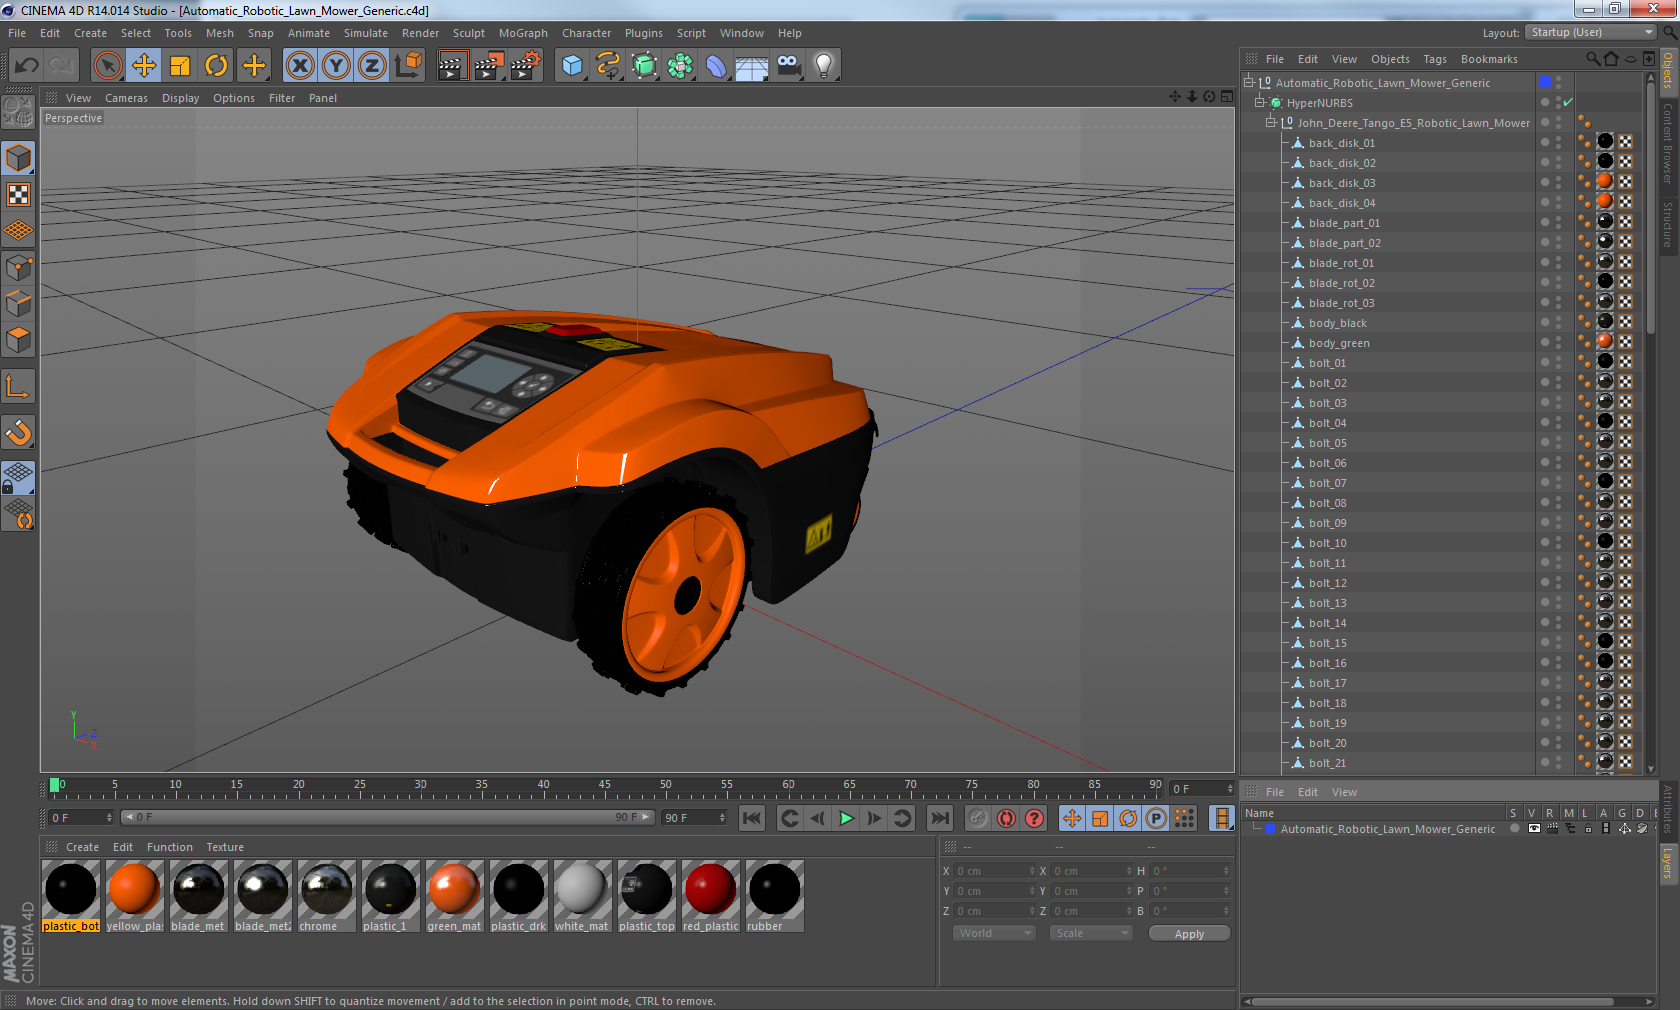Click the Undo arrow icon
The width and height of the screenshot is (1680, 1010).
pyautogui.click(x=27, y=66)
